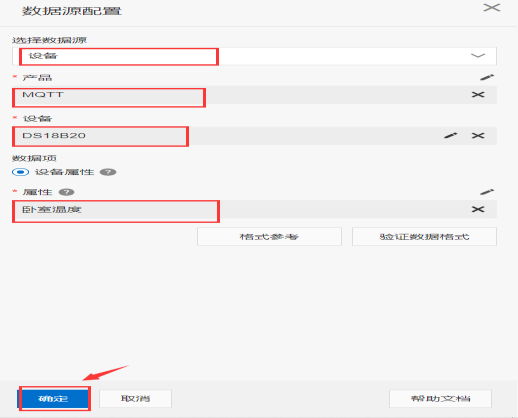Viewport: 518px width, 418px height.
Task: Close the 数据源配置 dialog
Action: pyautogui.click(x=492, y=8)
